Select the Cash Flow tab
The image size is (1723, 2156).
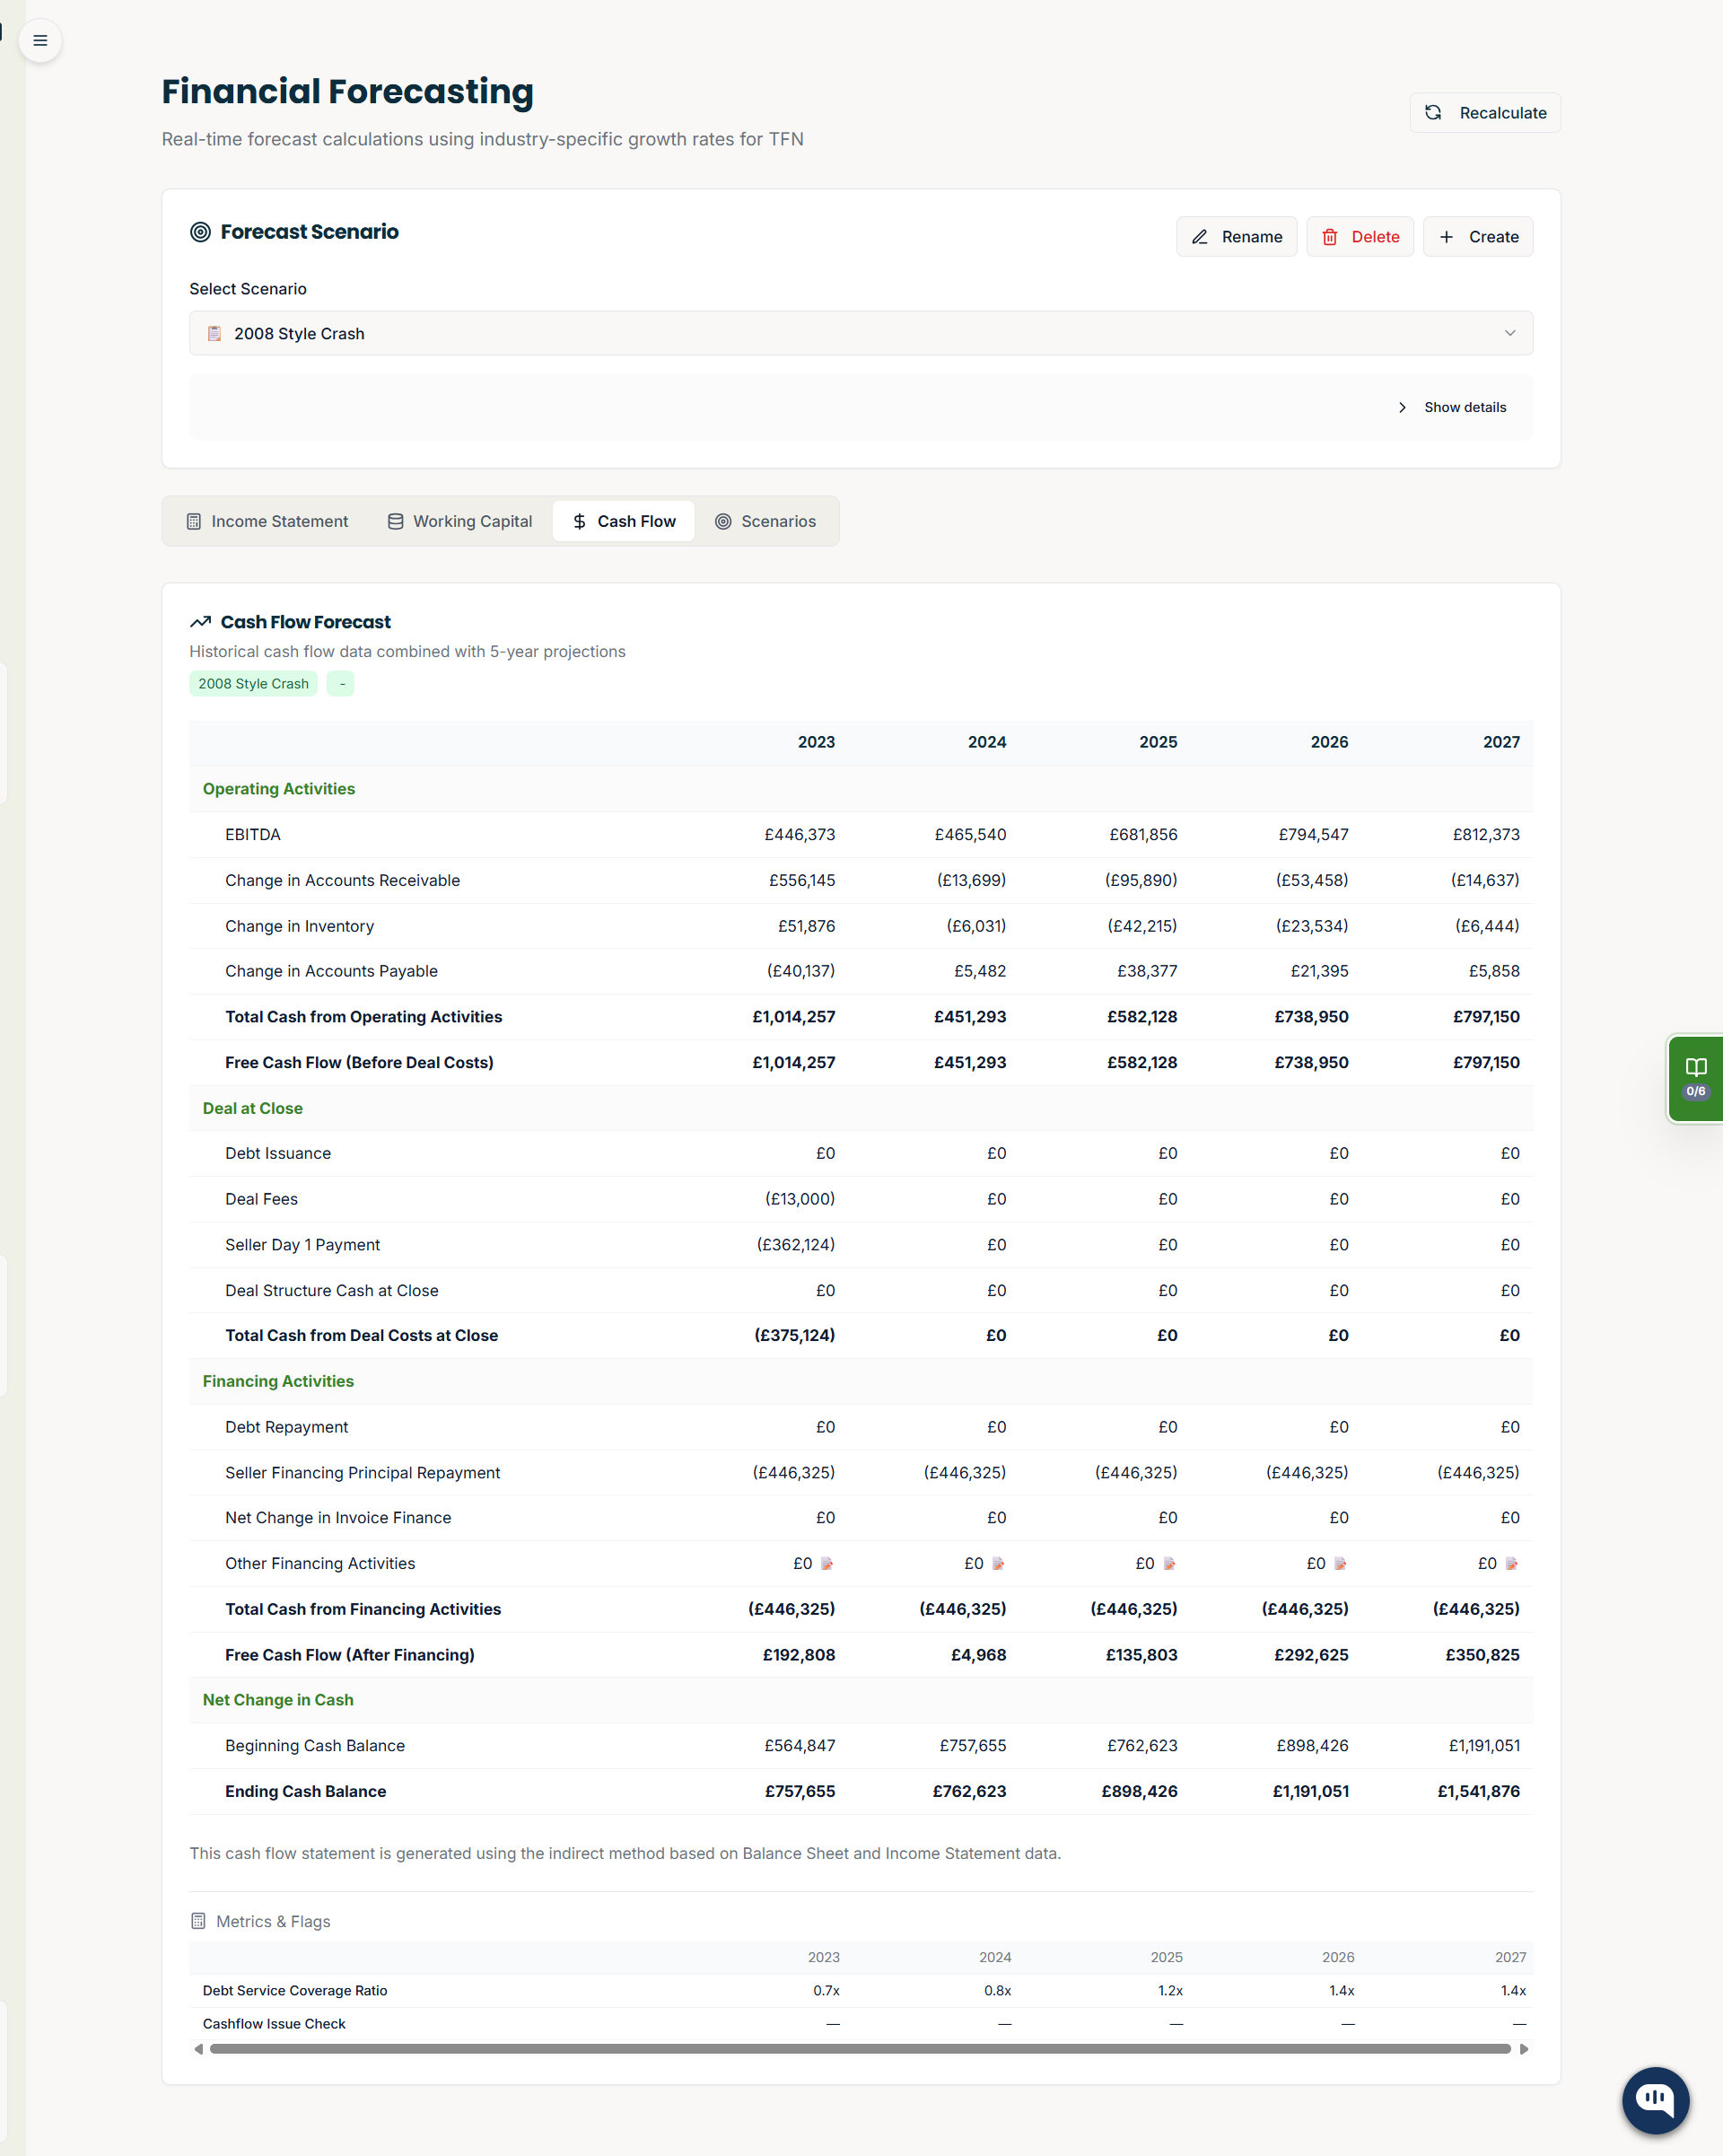point(624,522)
